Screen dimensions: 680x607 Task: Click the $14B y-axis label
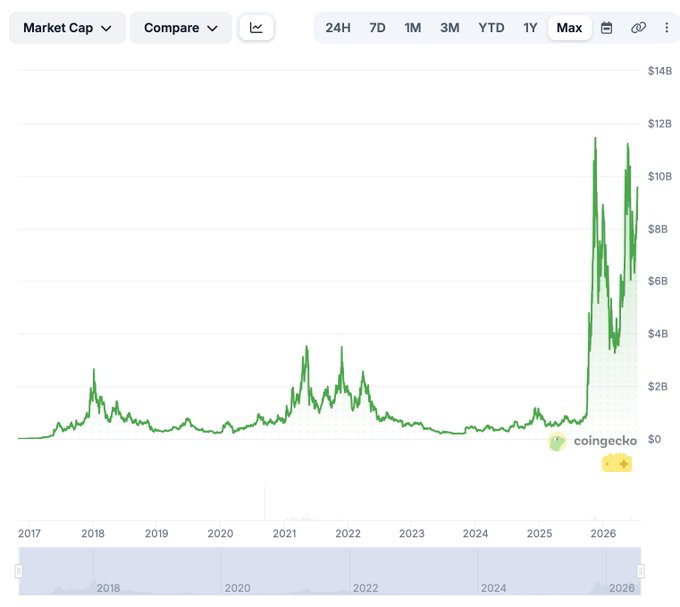tap(660, 71)
